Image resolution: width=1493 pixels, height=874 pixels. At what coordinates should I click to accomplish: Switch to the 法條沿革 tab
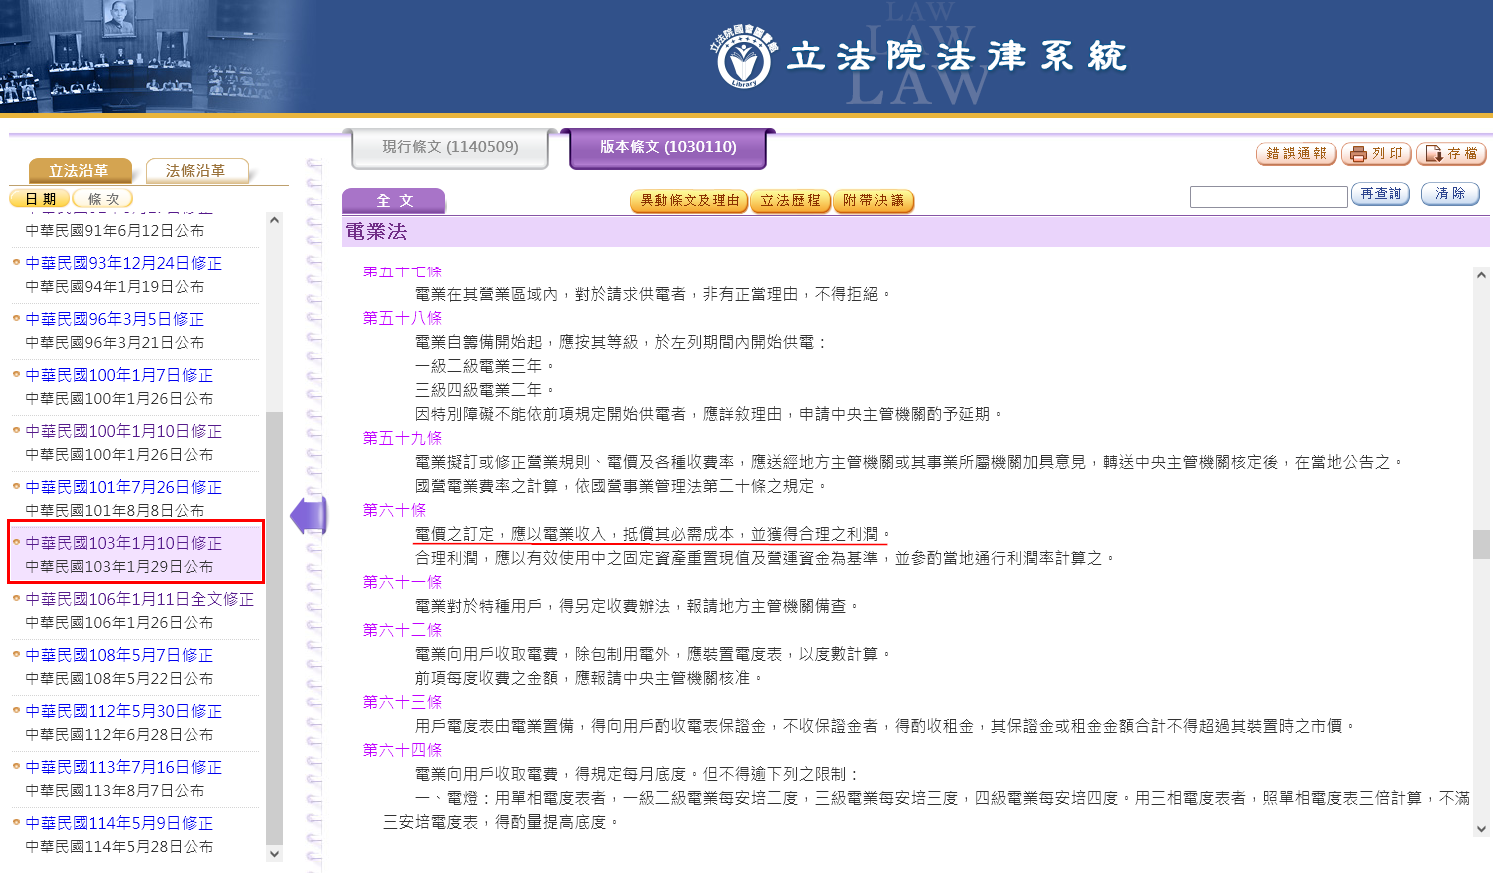(196, 171)
